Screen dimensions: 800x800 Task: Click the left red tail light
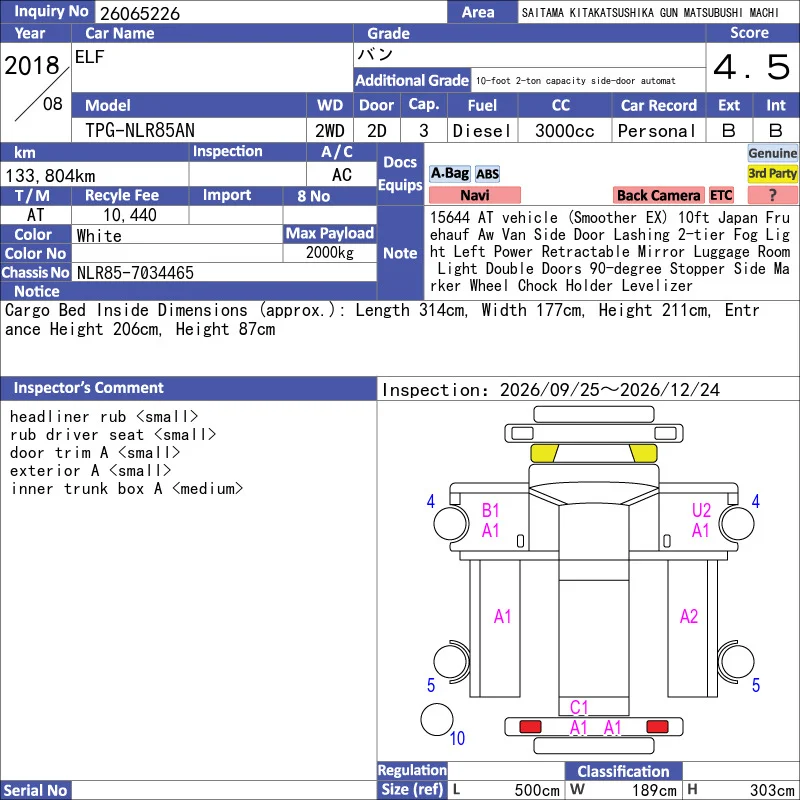click(530, 727)
